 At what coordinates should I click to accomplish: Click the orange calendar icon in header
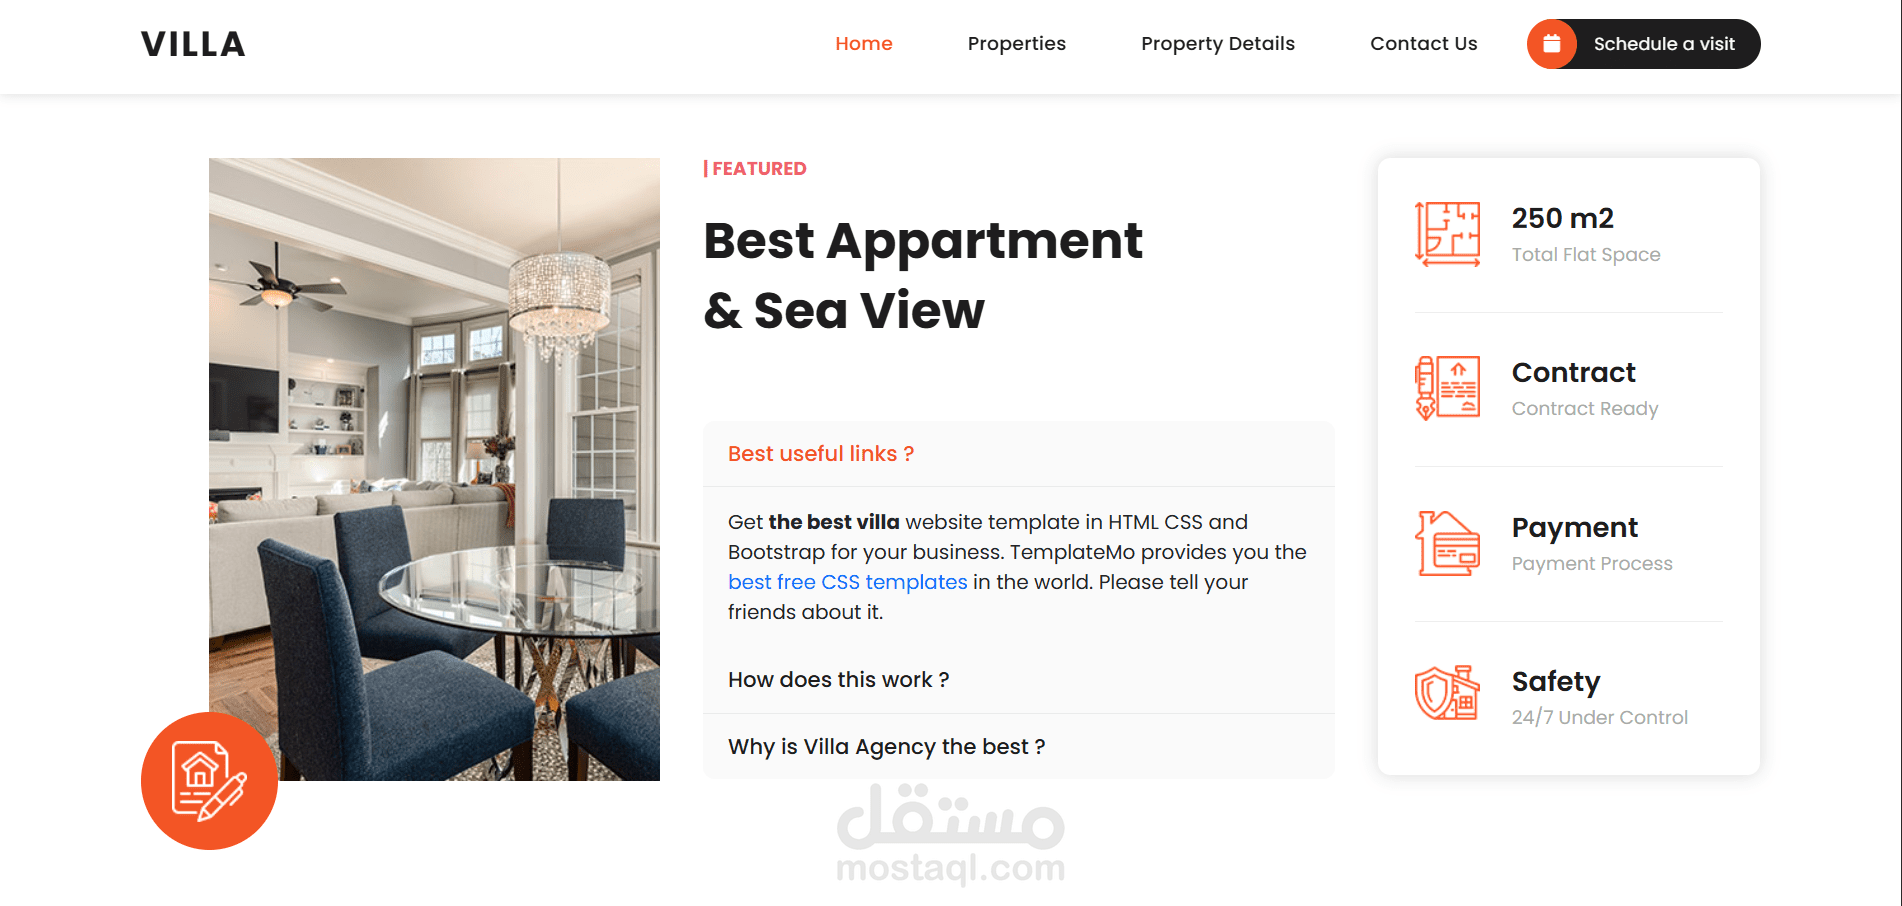click(x=1551, y=44)
